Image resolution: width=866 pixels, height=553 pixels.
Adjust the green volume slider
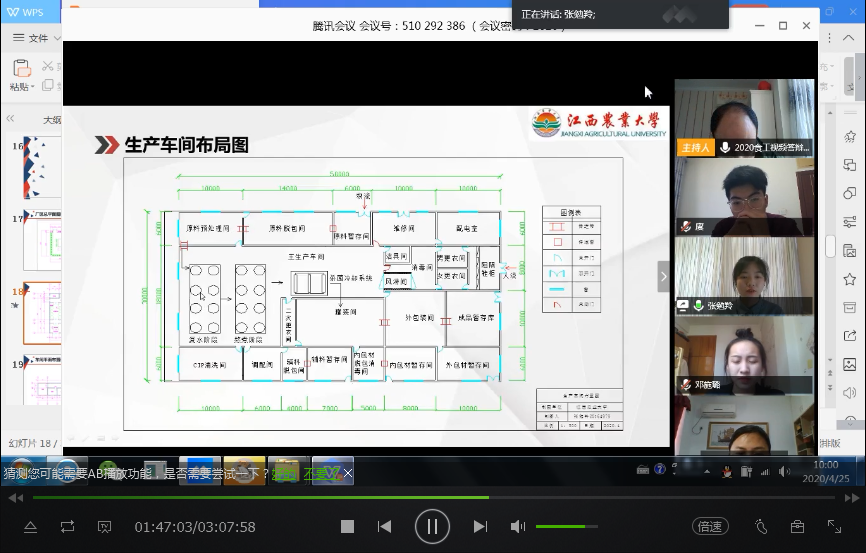point(572,526)
